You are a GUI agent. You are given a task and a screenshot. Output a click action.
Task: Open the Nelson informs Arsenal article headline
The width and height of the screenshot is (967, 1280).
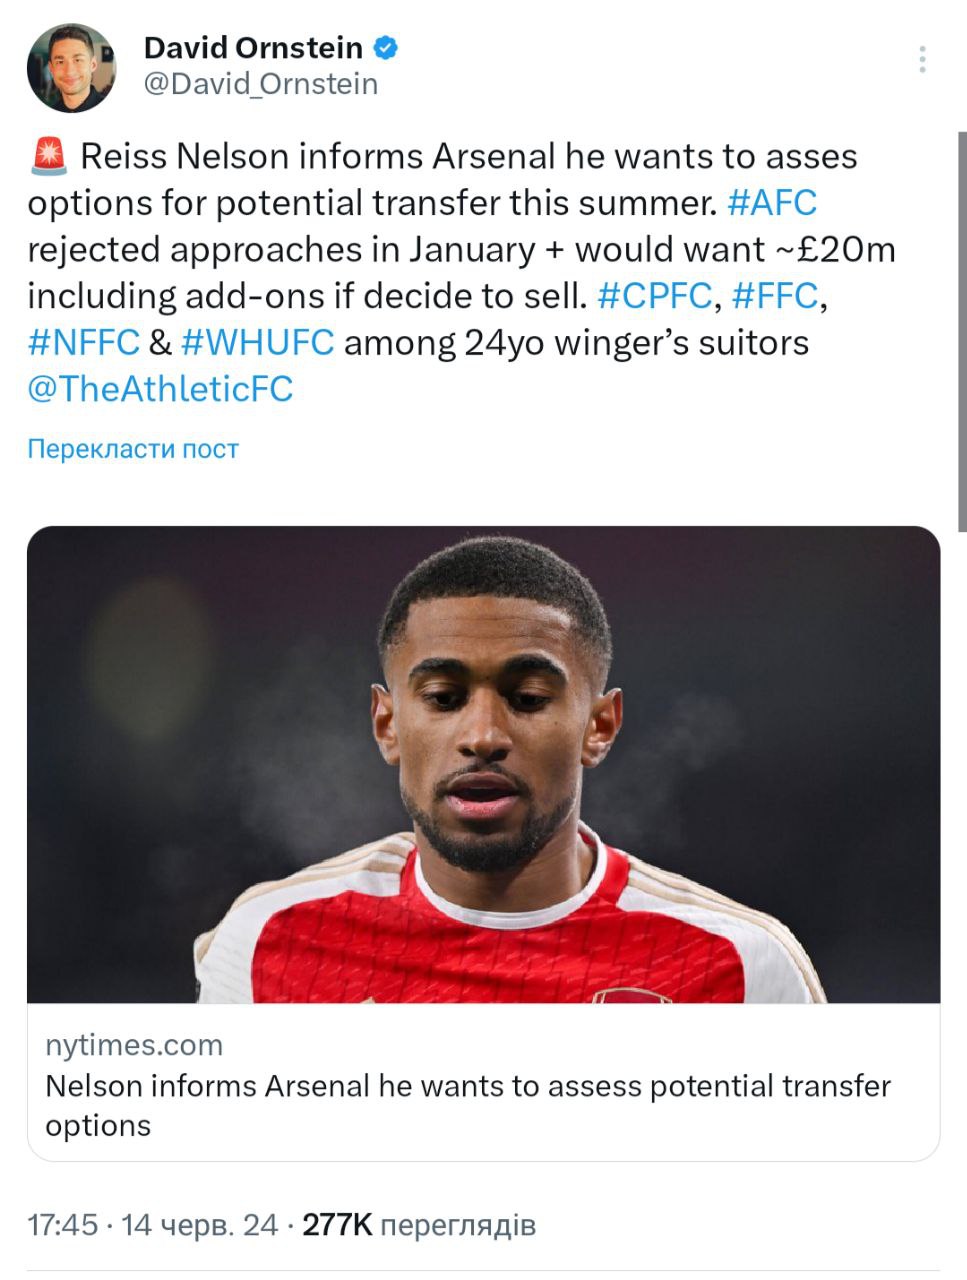point(468,1105)
